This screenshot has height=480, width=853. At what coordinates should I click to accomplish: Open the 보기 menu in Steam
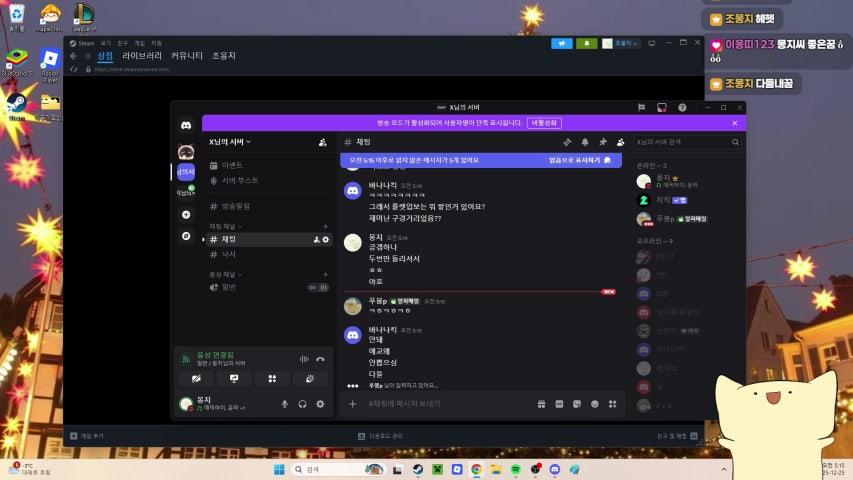tap(106, 43)
